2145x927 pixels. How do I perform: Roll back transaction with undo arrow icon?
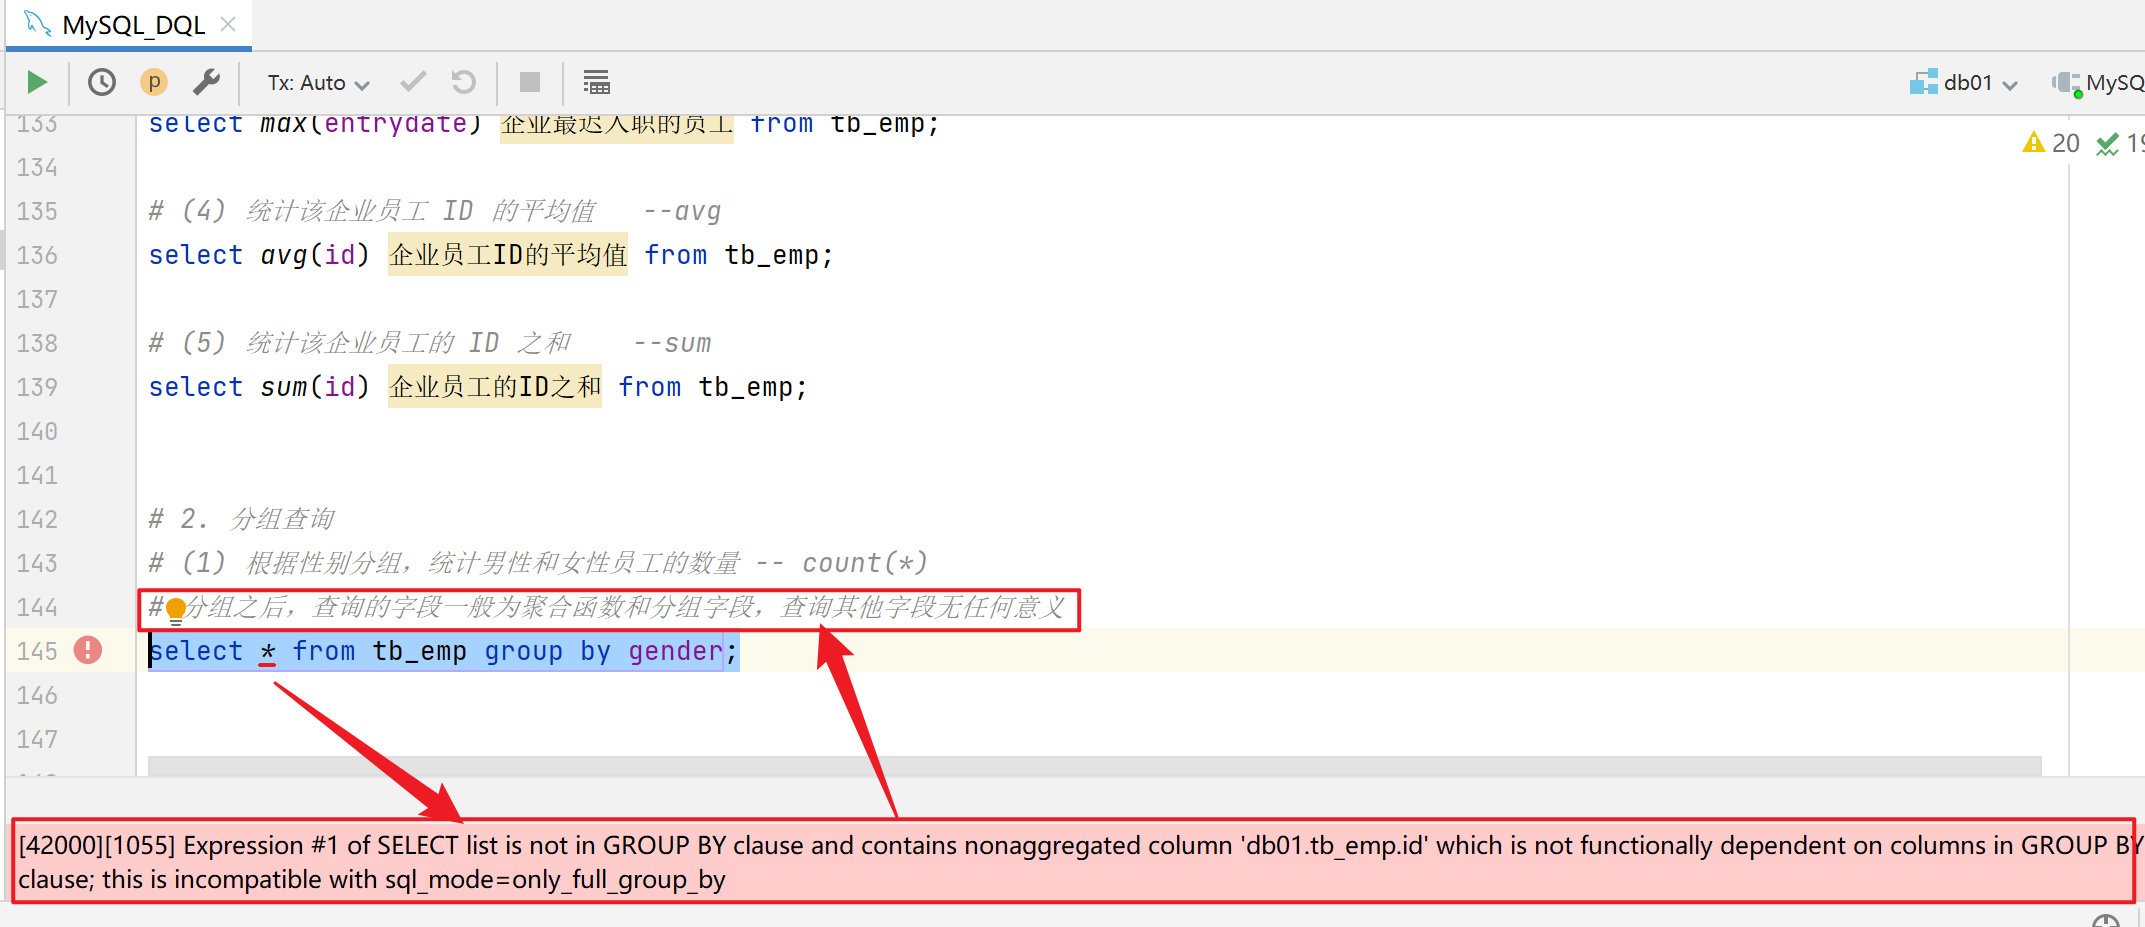(464, 82)
